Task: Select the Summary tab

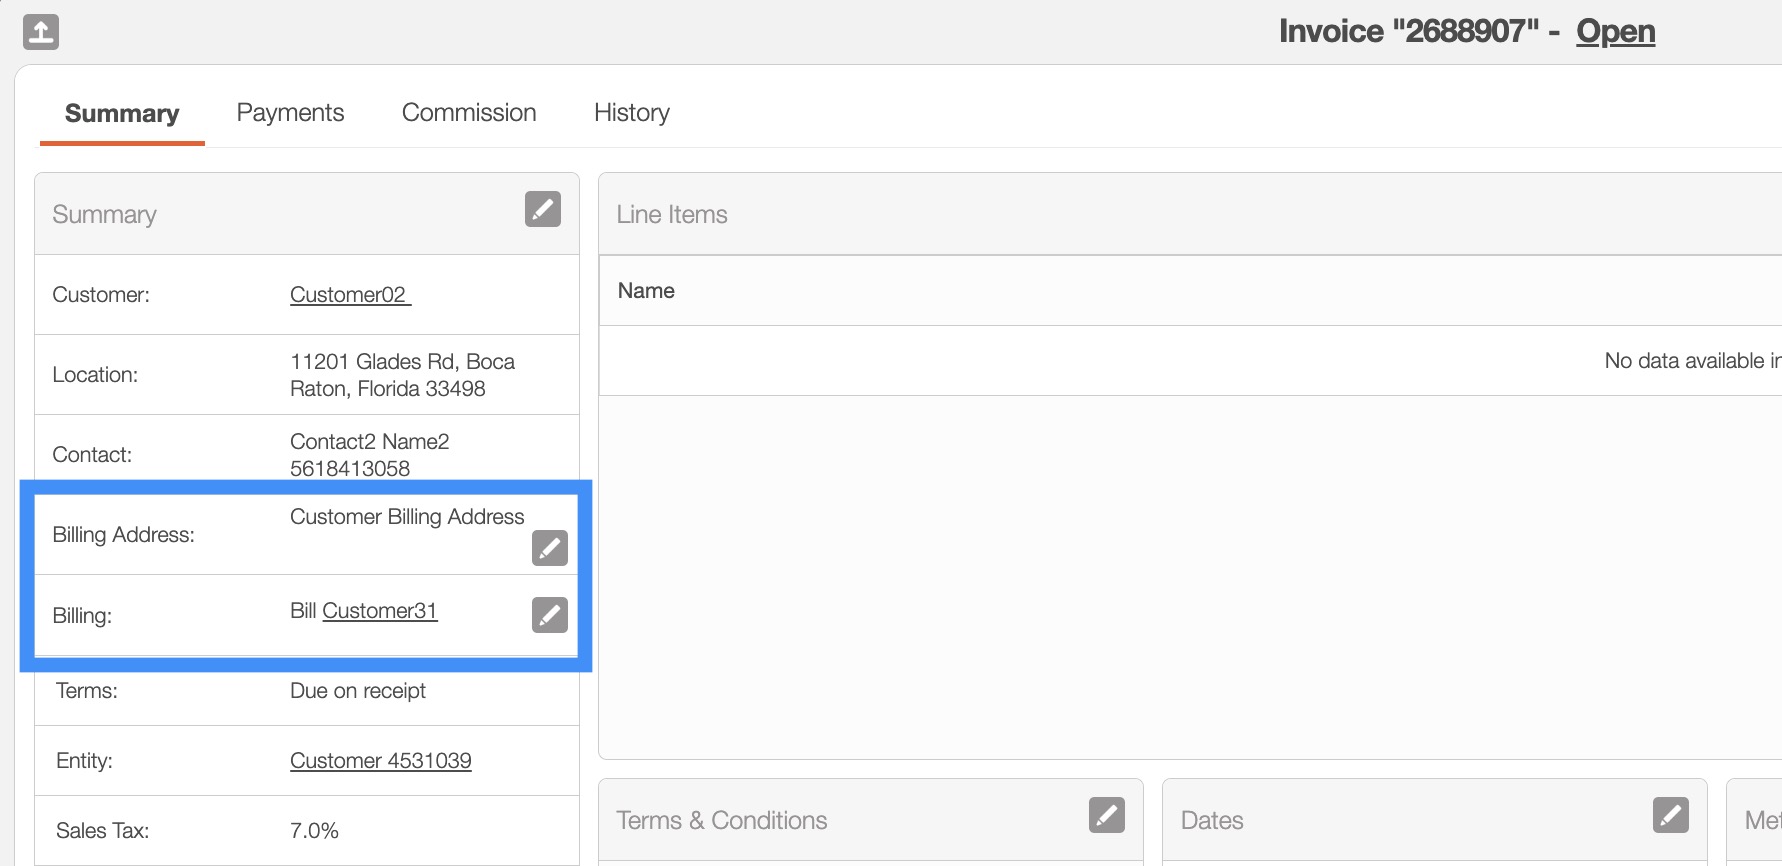Action: [x=122, y=114]
